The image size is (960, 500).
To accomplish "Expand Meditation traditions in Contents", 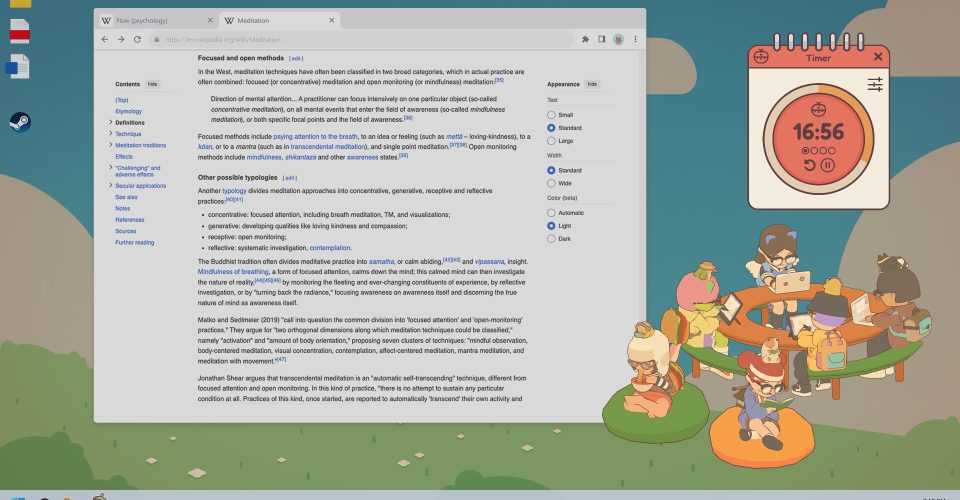I will tap(111, 145).
